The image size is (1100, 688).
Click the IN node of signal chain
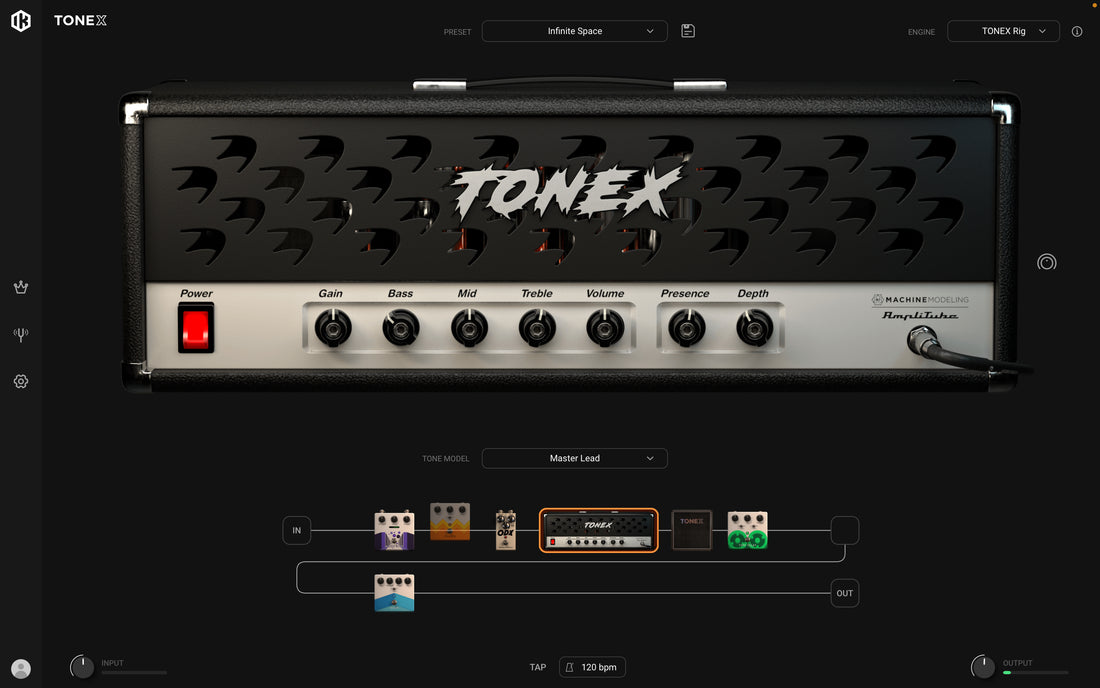tap(297, 530)
